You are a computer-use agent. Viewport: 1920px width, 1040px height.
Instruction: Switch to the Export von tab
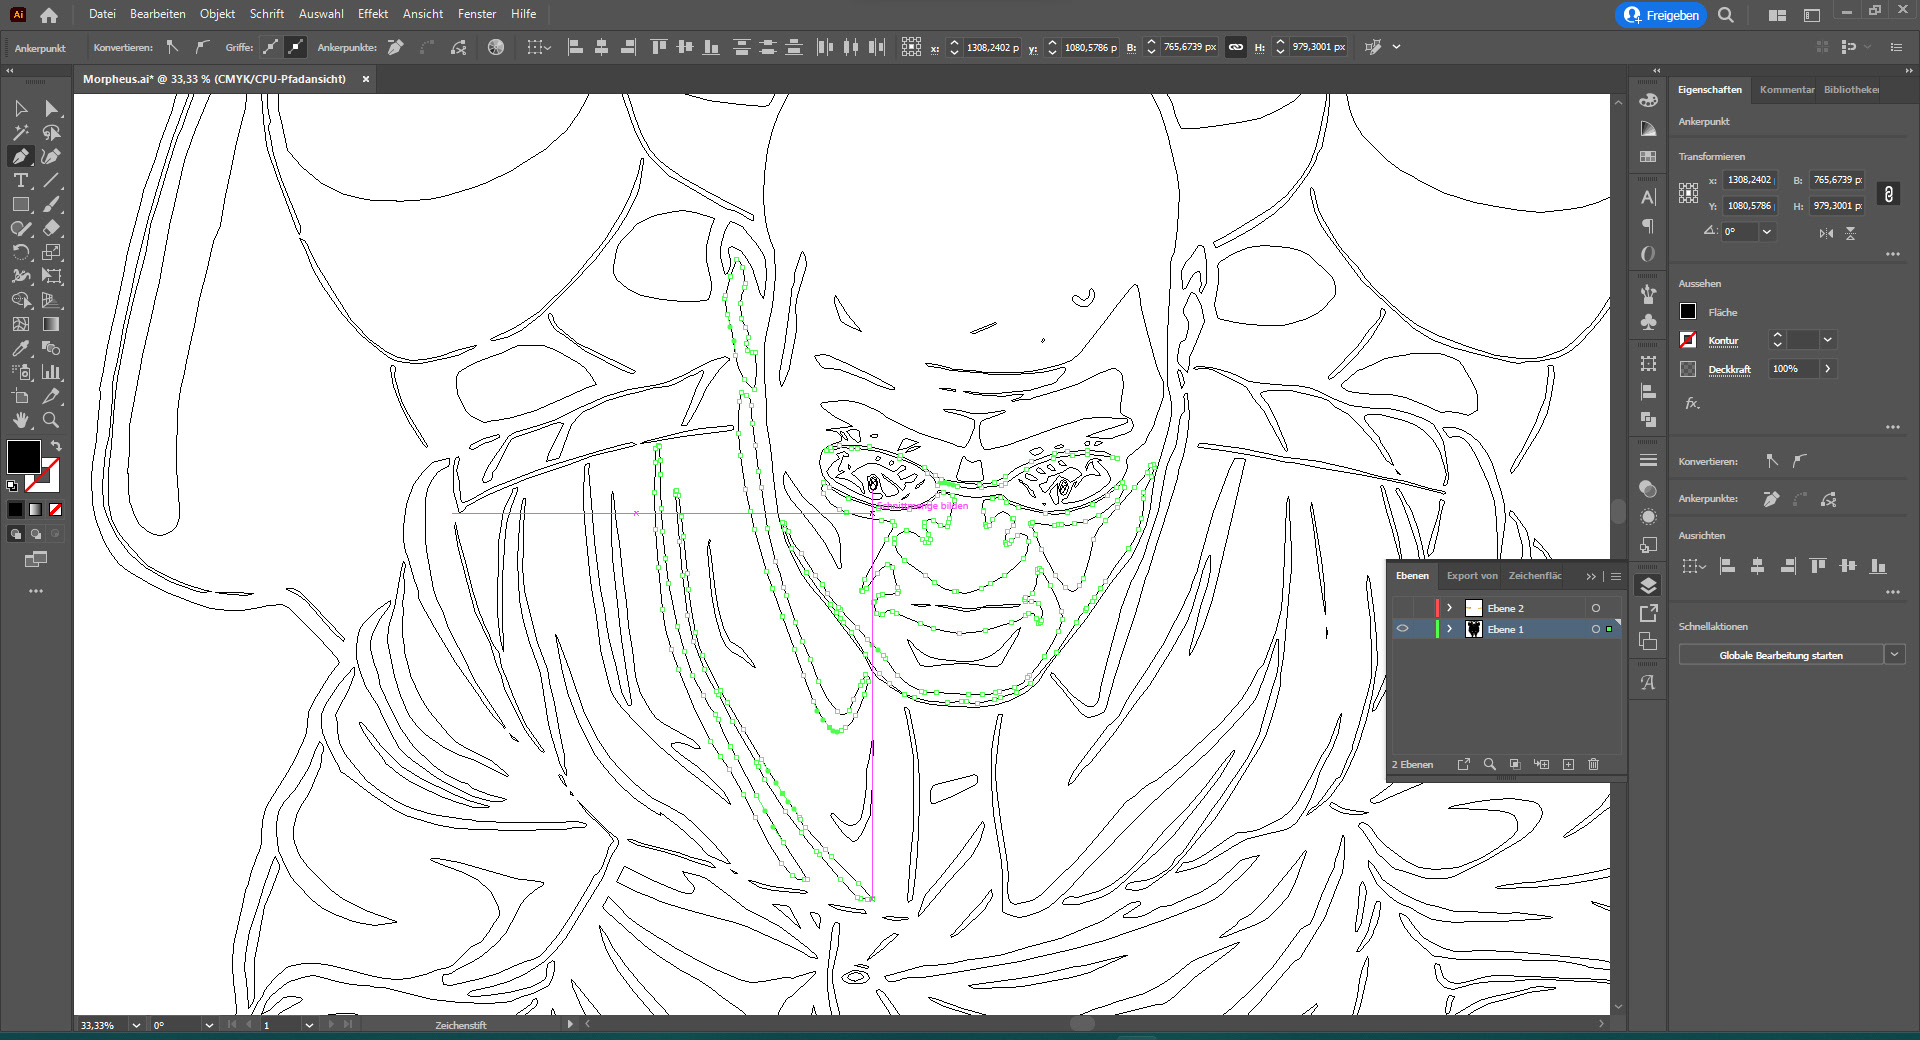(1472, 576)
